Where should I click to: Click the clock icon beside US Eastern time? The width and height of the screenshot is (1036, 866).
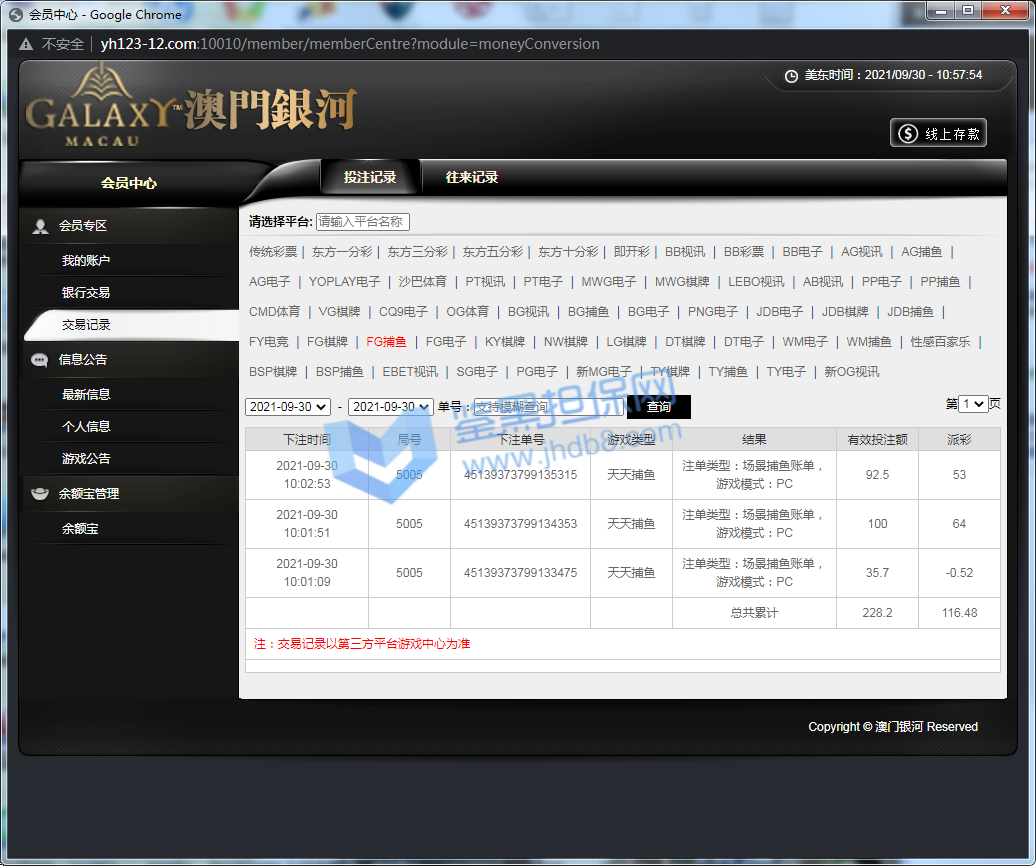tap(791, 75)
